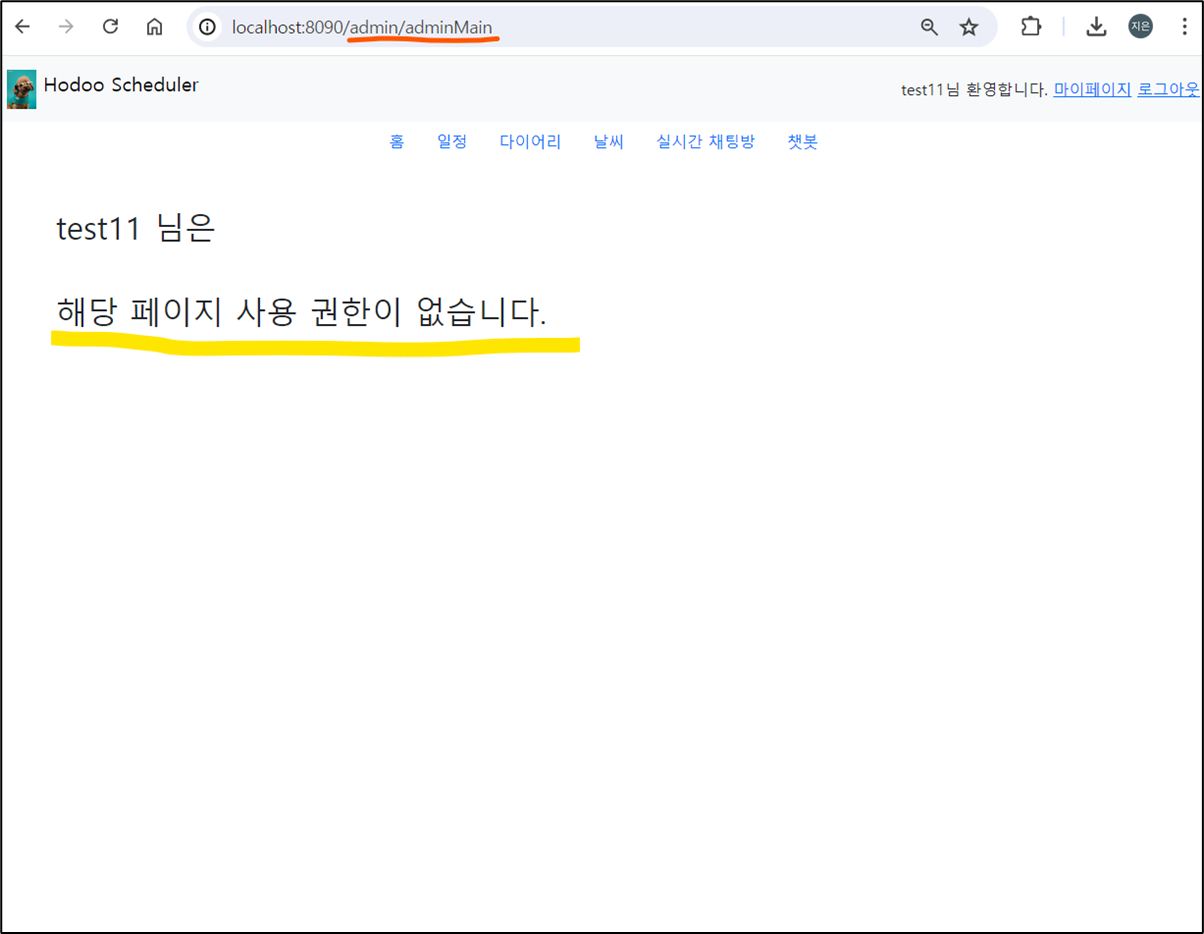Image resolution: width=1204 pixels, height=934 pixels.
Task: View site information icon in address bar
Action: (x=207, y=27)
